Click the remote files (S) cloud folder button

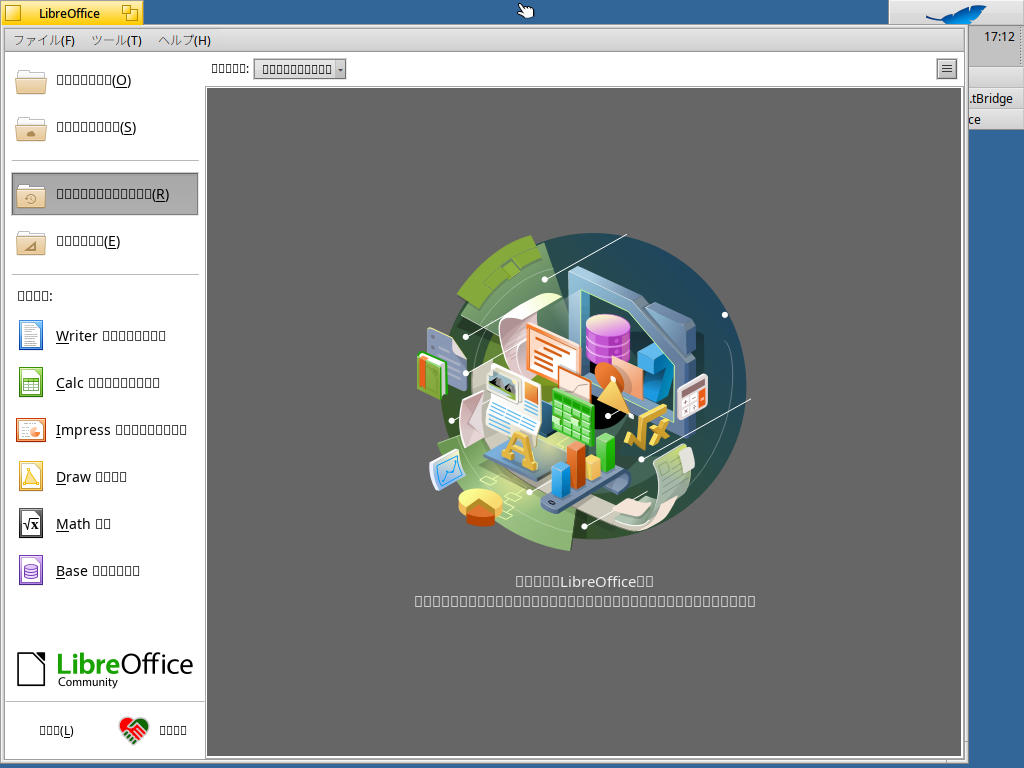104,127
